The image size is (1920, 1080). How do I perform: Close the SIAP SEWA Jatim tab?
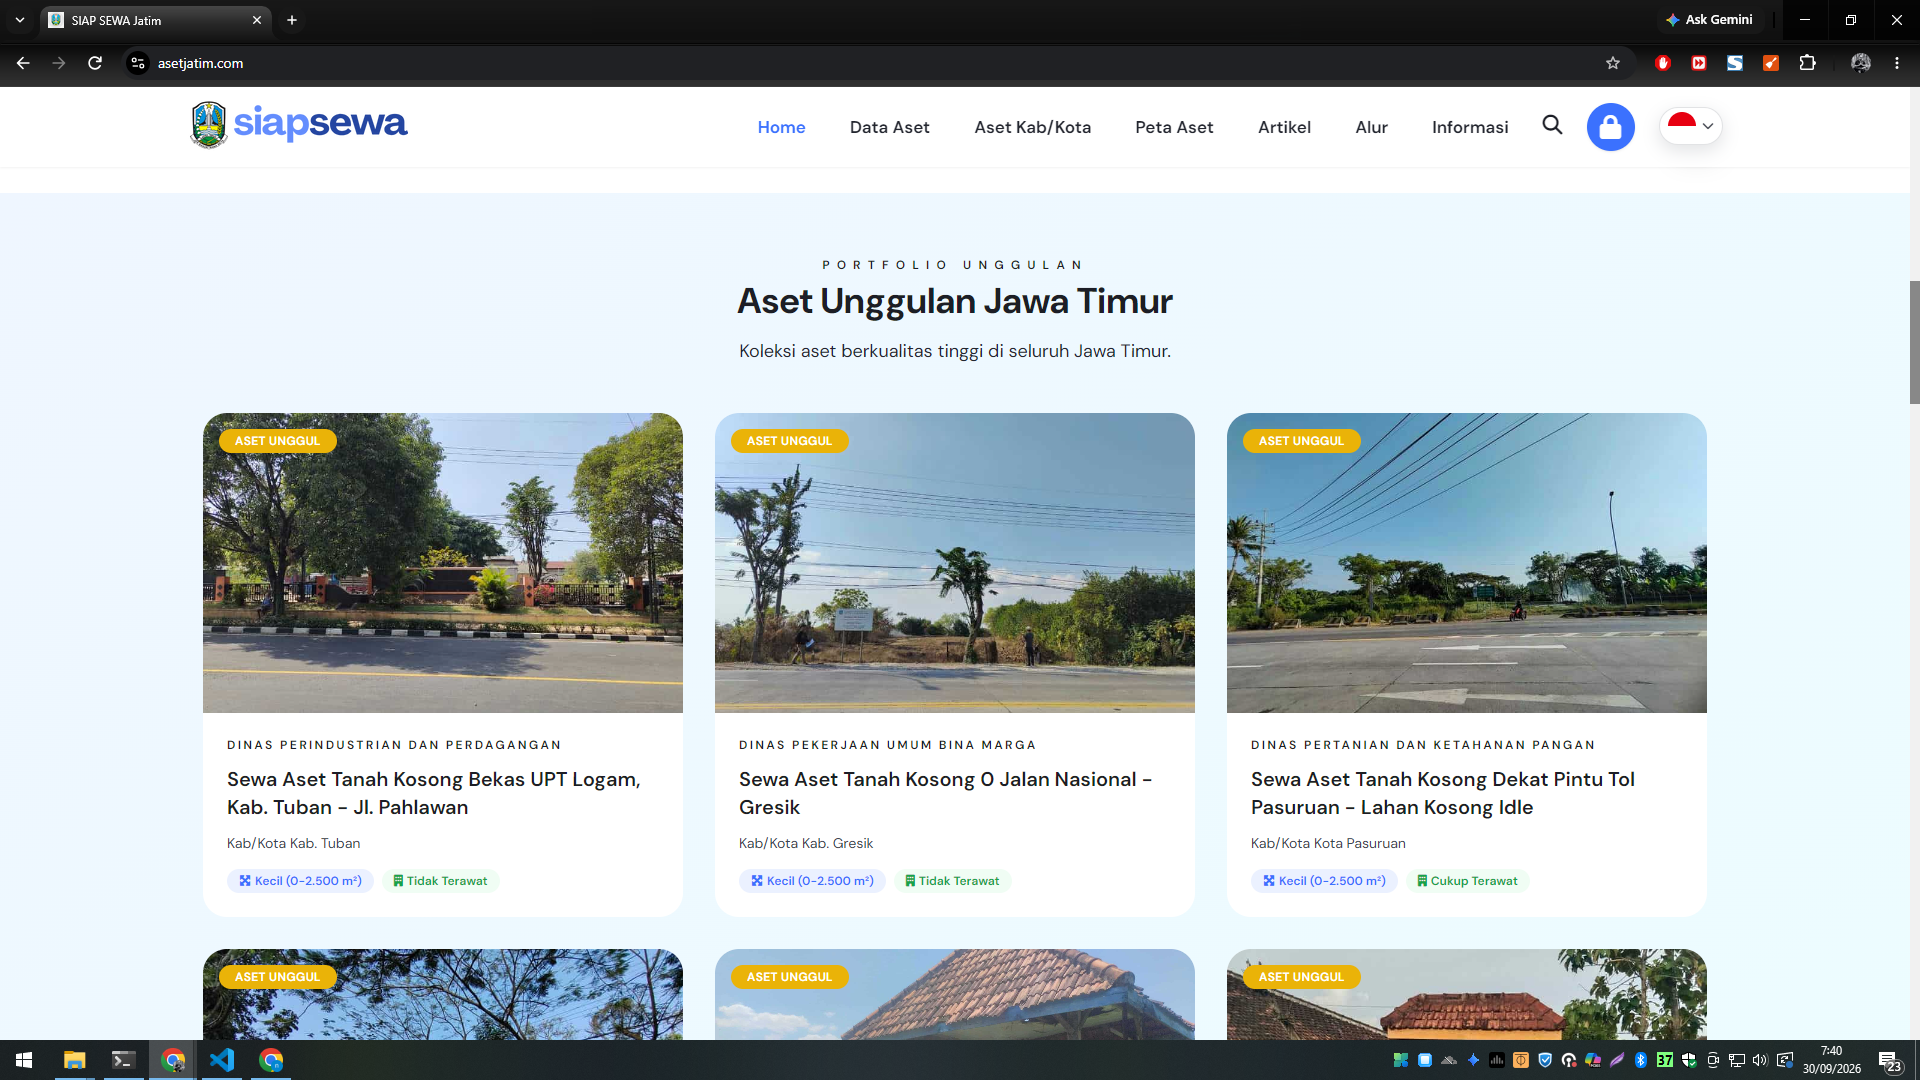pyautogui.click(x=257, y=20)
